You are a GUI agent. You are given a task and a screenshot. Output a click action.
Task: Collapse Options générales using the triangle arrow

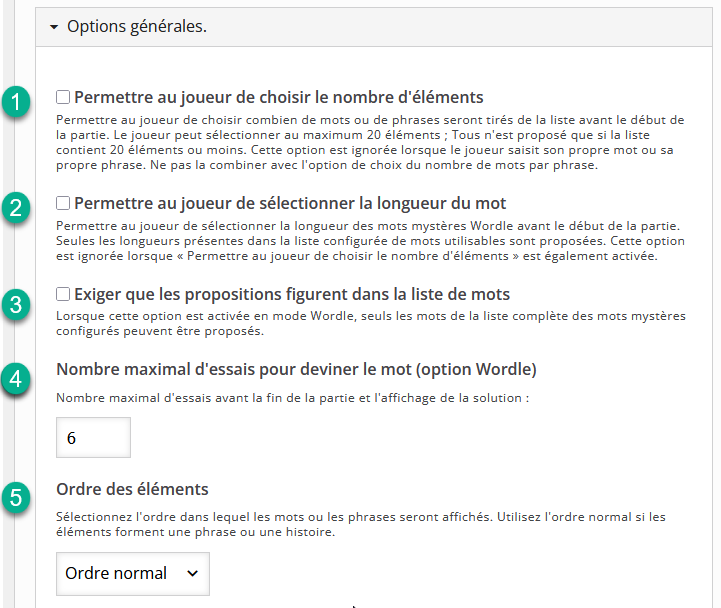click(54, 27)
